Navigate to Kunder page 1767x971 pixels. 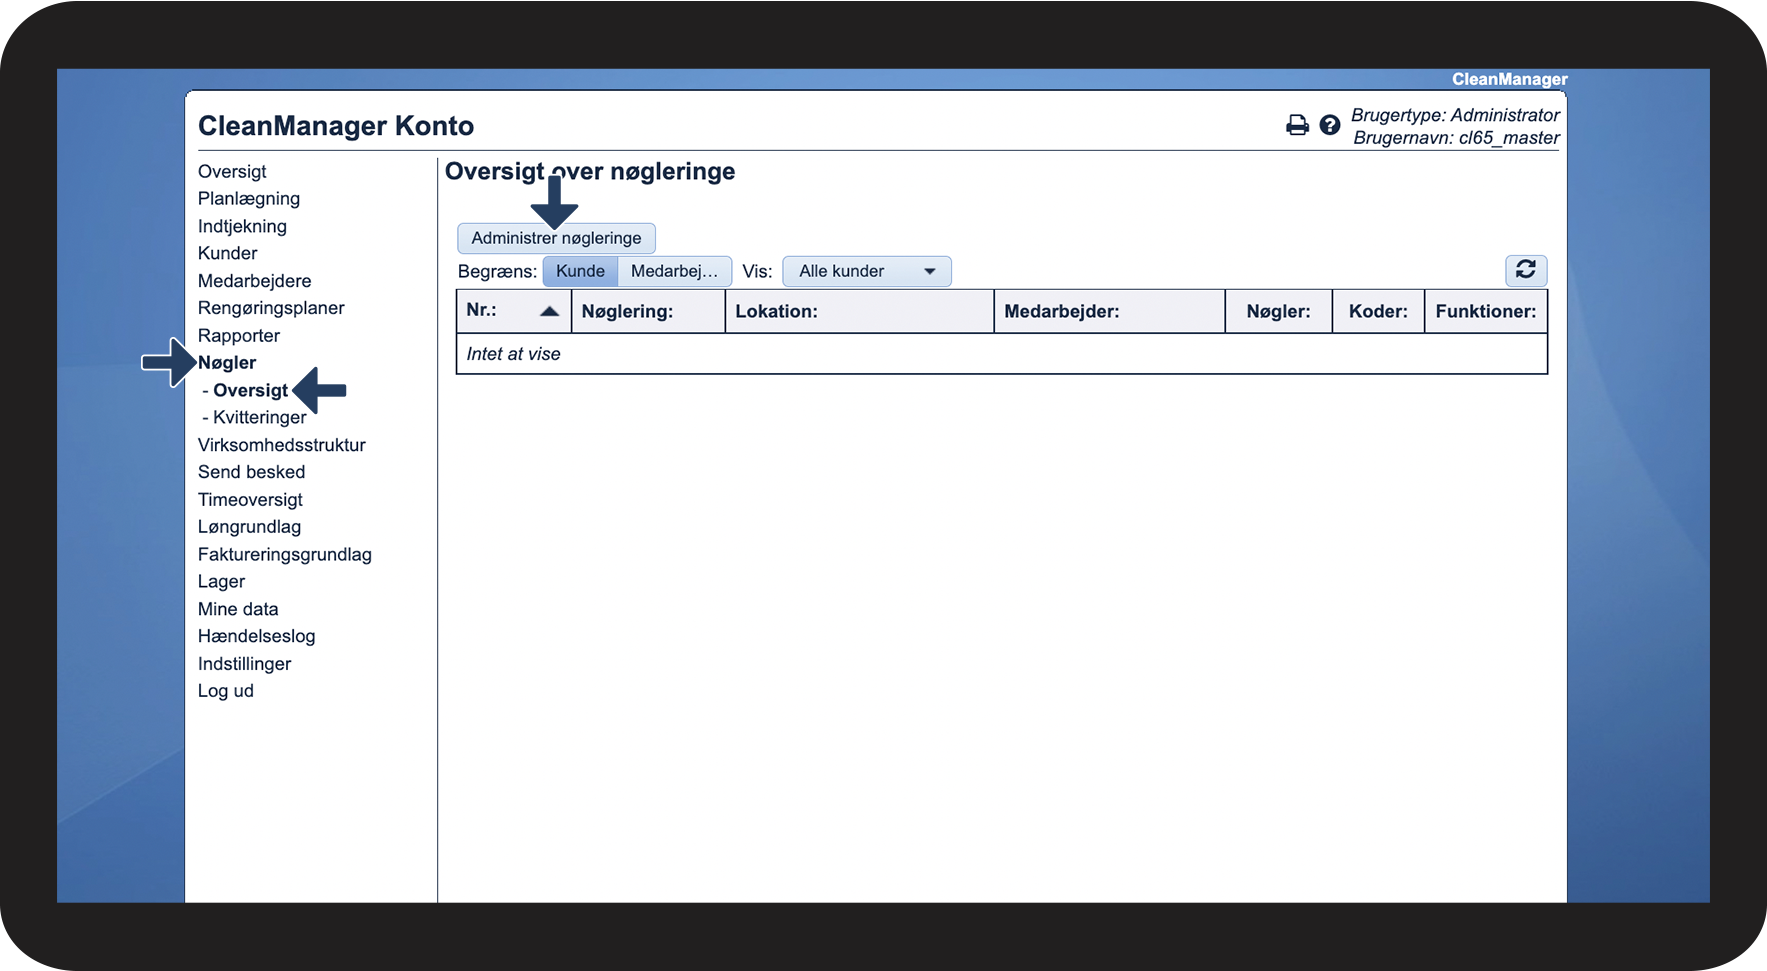(x=228, y=253)
